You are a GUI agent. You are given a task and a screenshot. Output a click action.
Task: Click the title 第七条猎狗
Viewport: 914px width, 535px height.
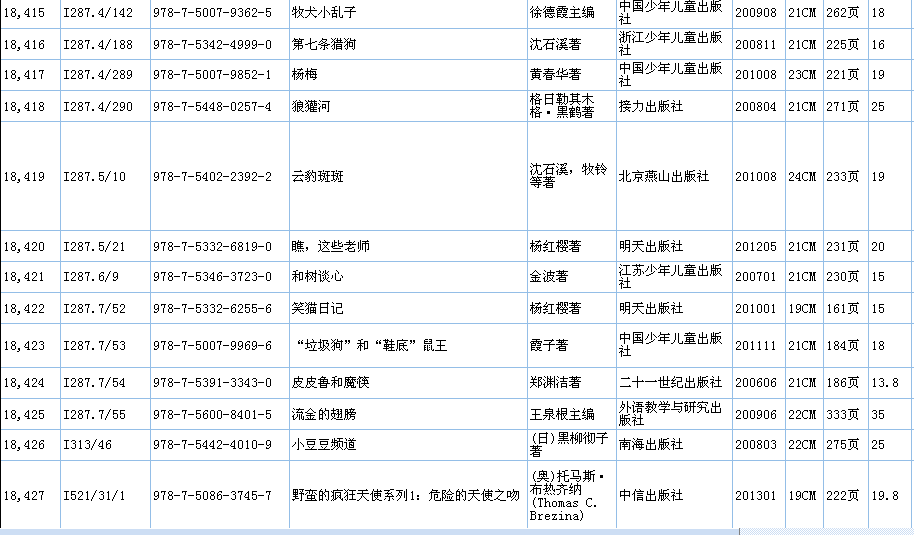(x=324, y=44)
